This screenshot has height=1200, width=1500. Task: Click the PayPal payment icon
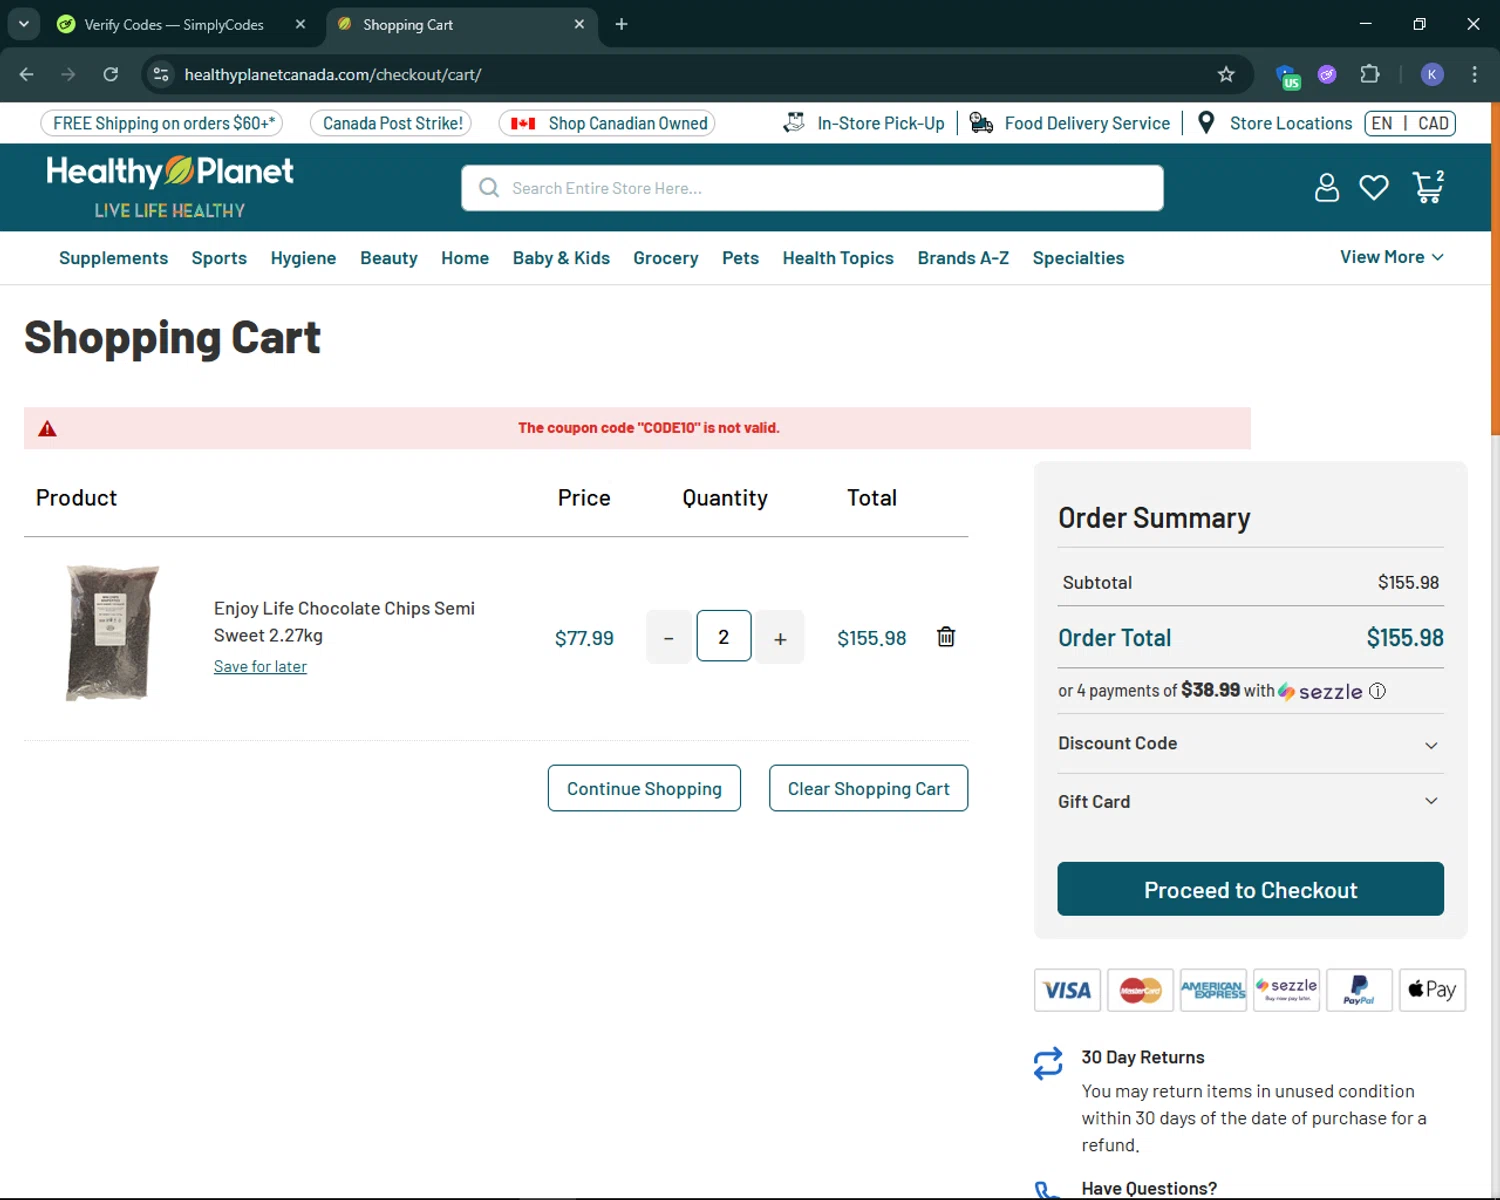(1359, 990)
